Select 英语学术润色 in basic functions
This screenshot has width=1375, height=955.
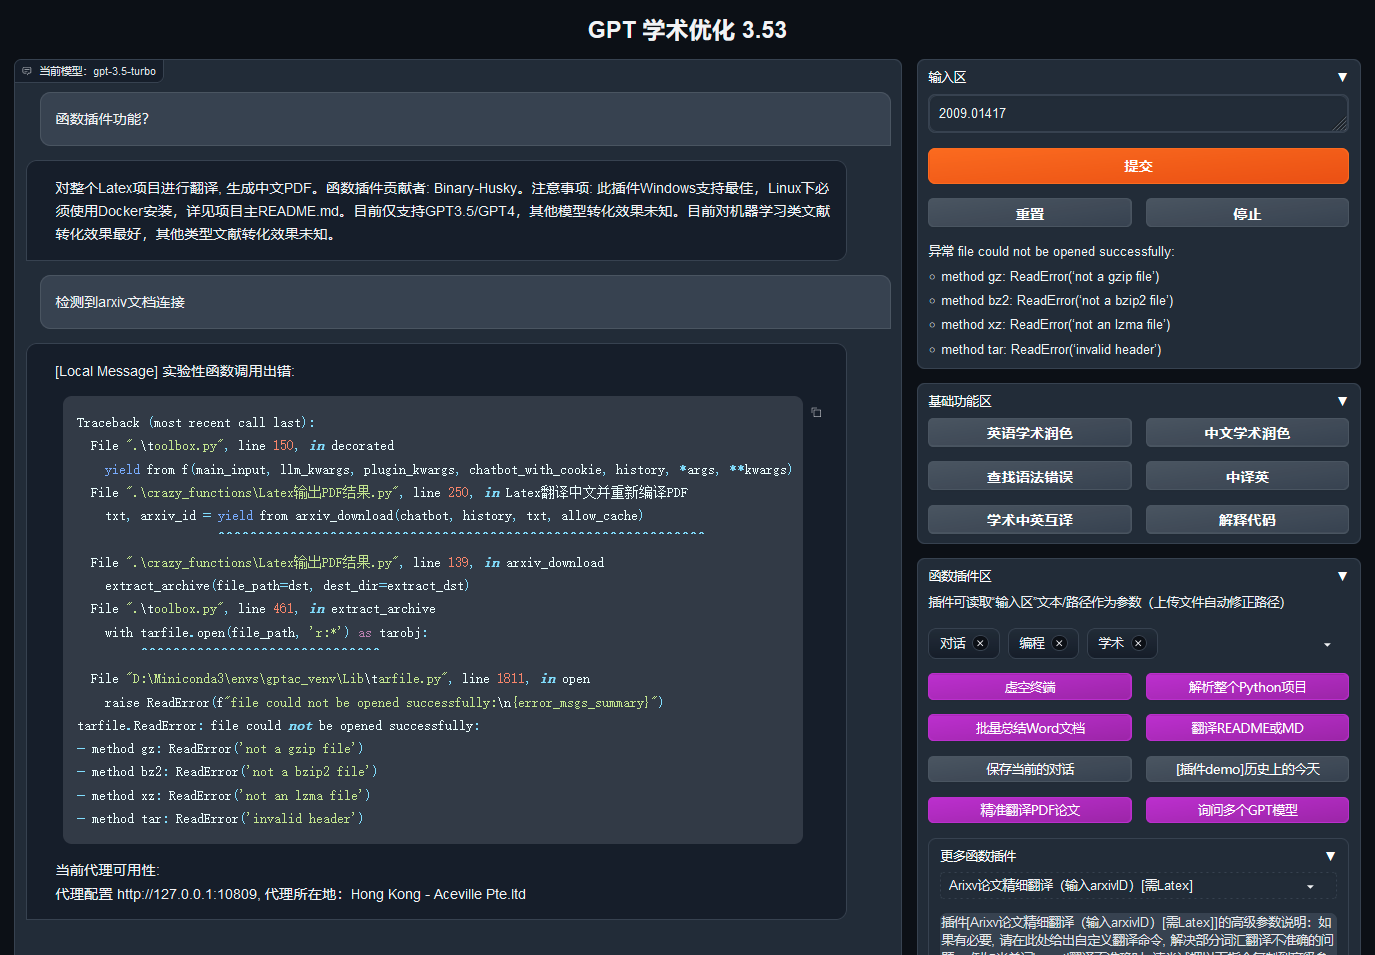click(x=1029, y=432)
